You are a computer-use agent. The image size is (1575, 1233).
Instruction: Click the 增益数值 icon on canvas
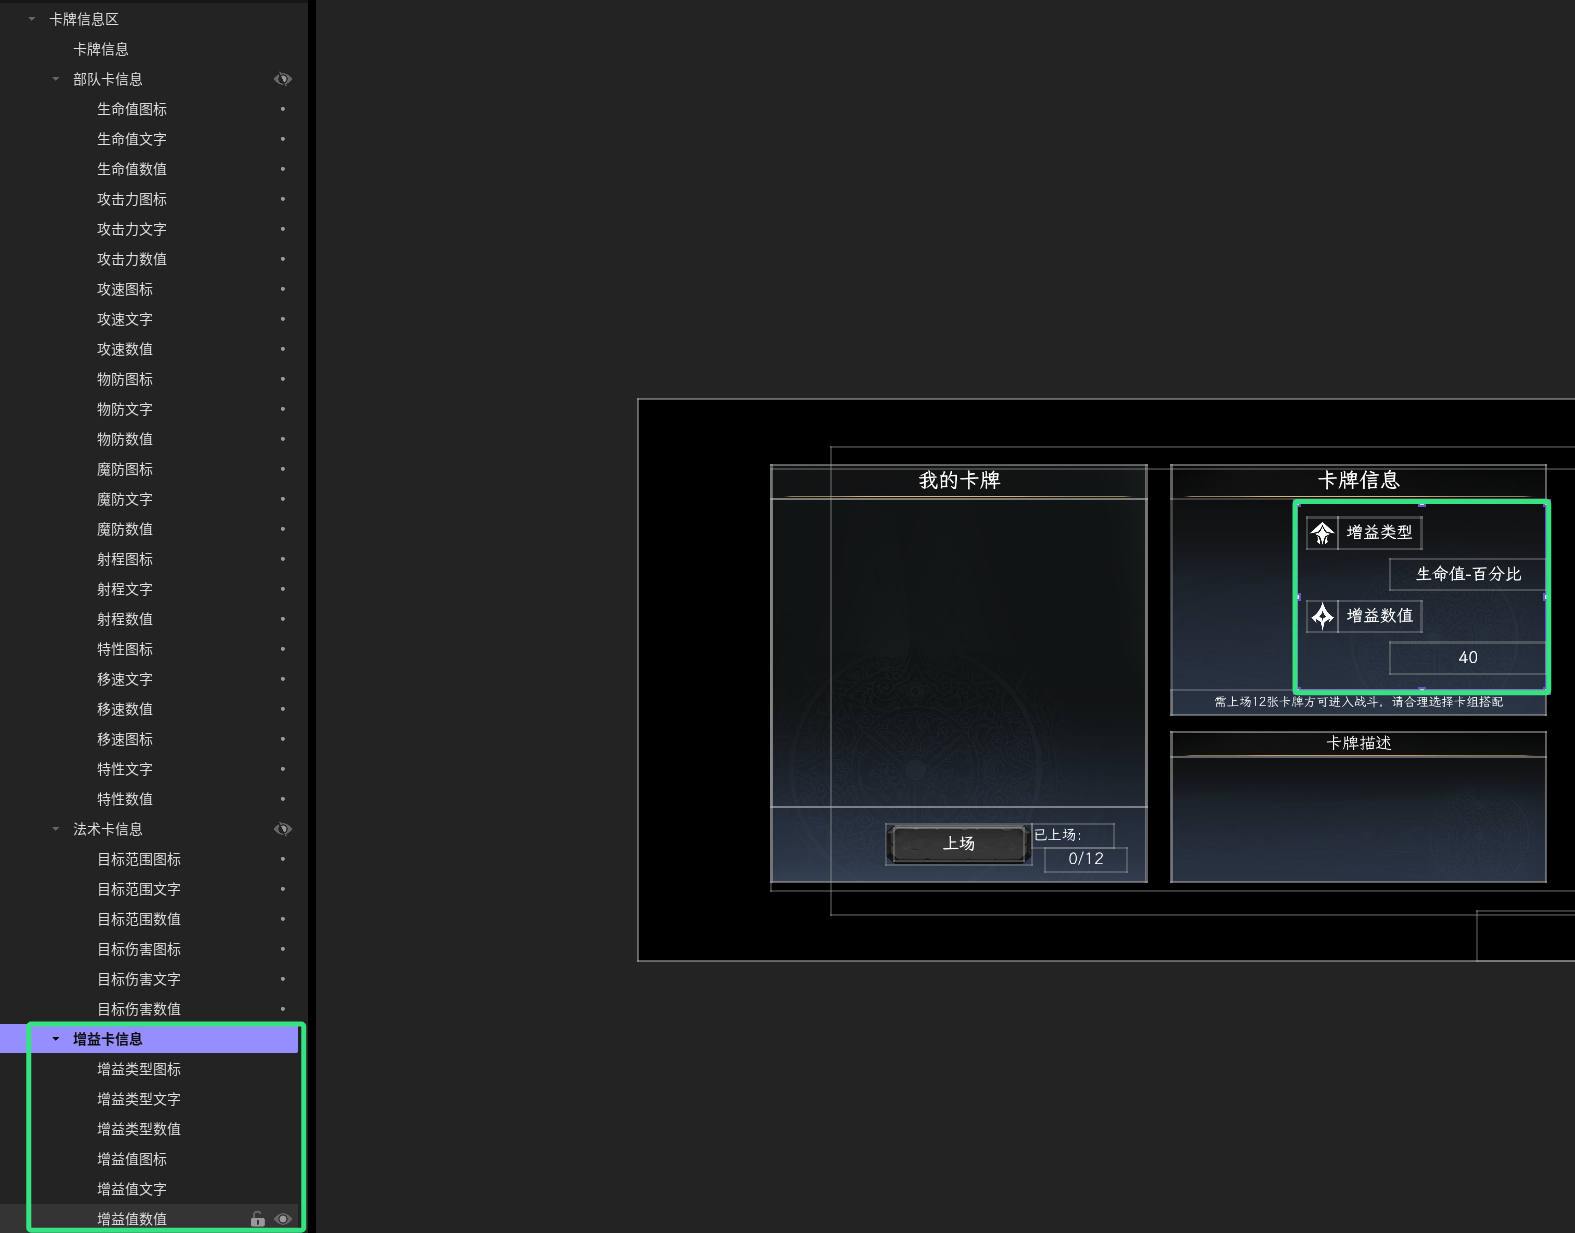1322,616
